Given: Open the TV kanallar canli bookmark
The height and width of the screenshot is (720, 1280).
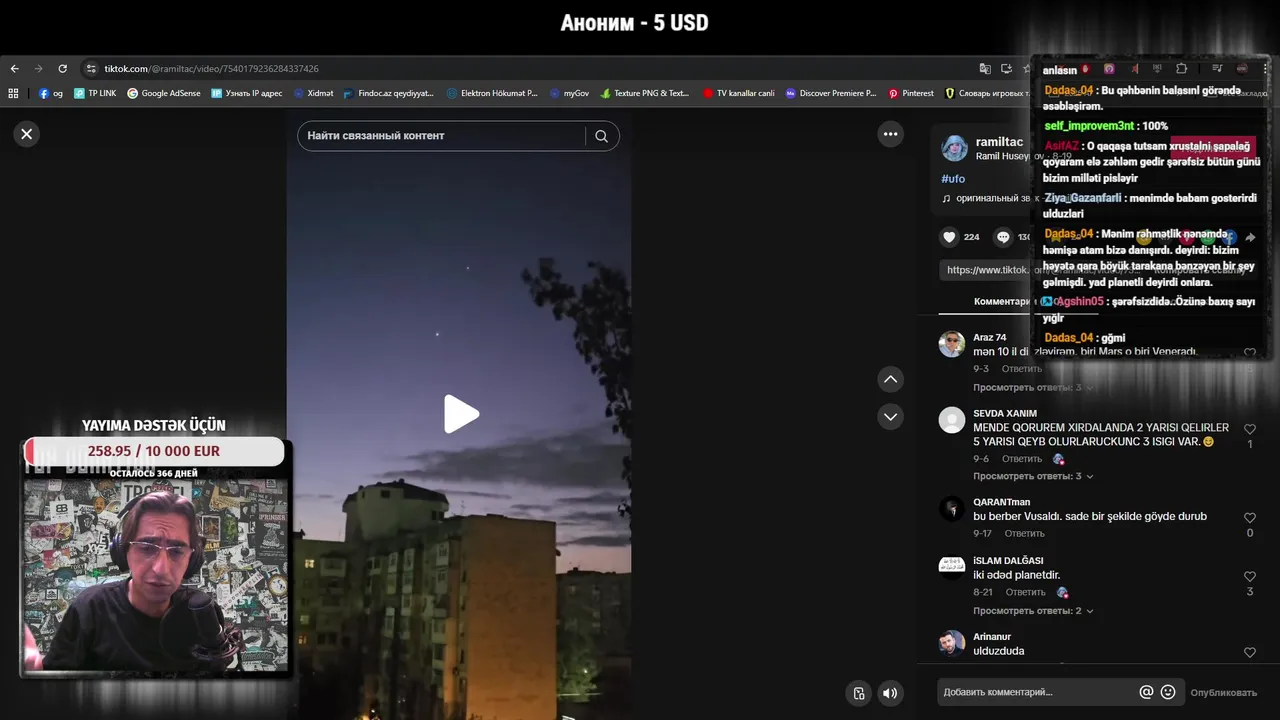Looking at the screenshot, I should tap(738, 93).
